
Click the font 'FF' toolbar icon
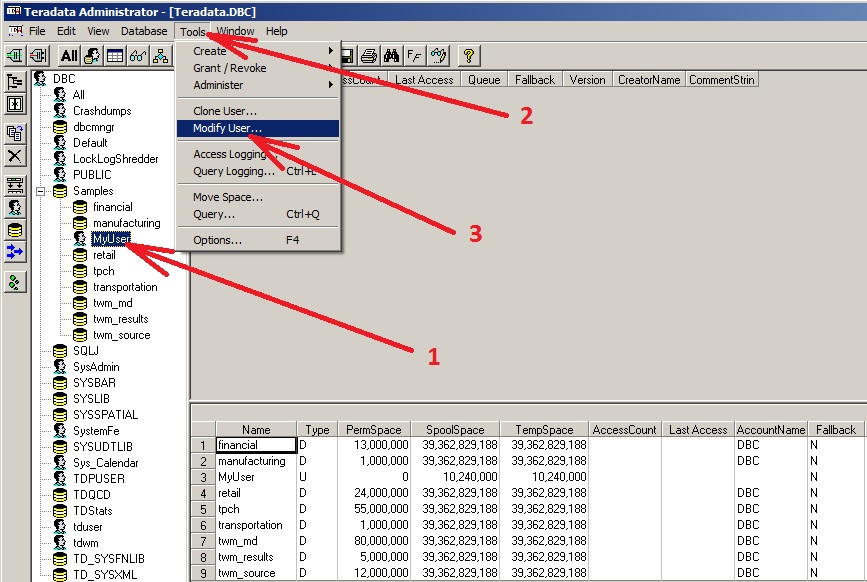[414, 56]
